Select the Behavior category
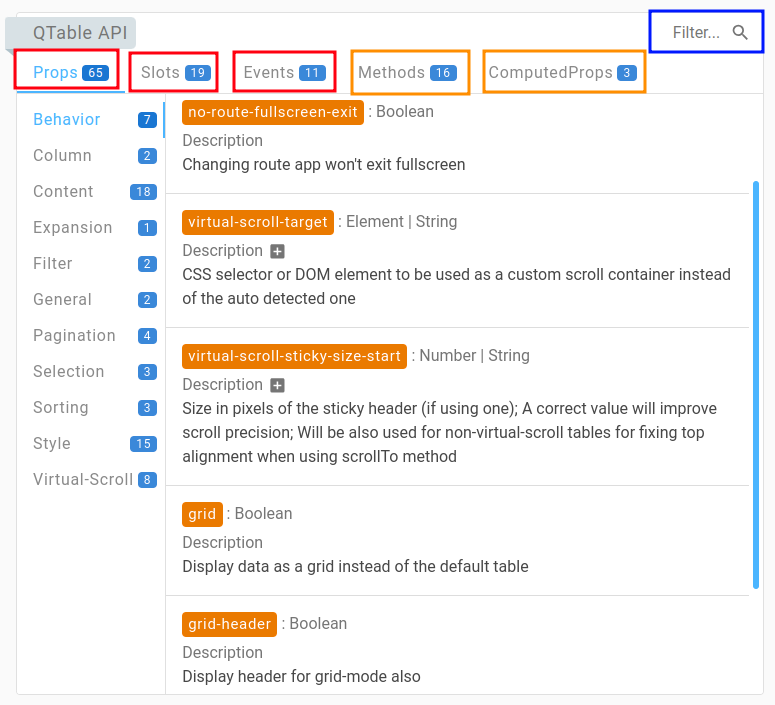Screen dimensions: 775x705 67,120
